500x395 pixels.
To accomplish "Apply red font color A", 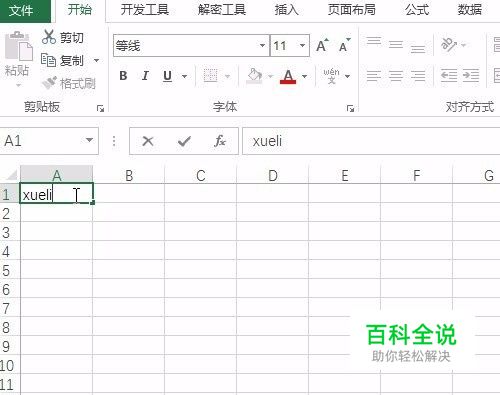I will pos(288,77).
